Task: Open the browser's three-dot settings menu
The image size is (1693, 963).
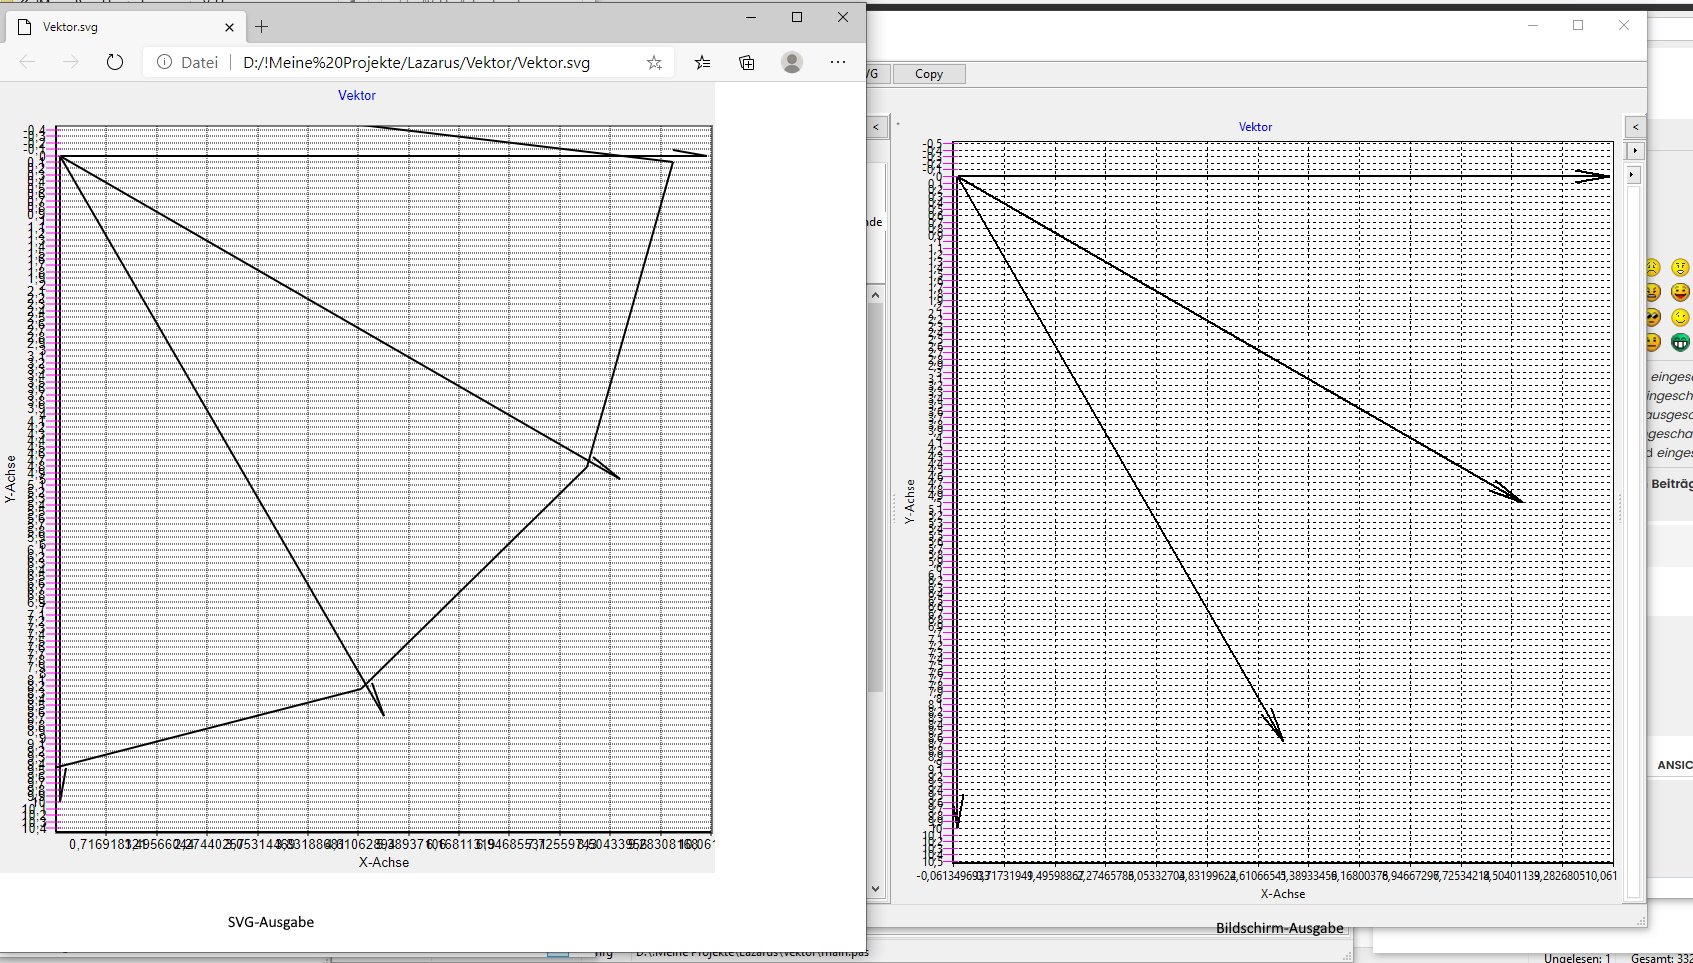Action: tap(838, 62)
